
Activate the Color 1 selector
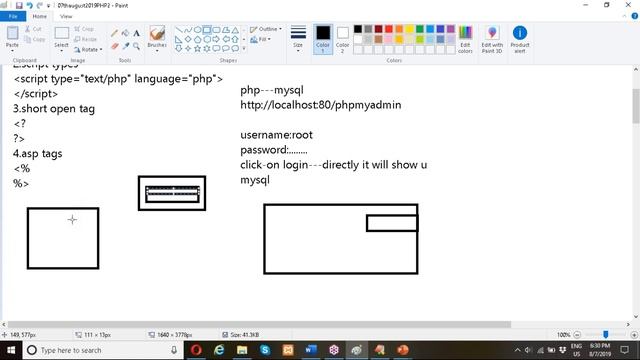[323, 39]
